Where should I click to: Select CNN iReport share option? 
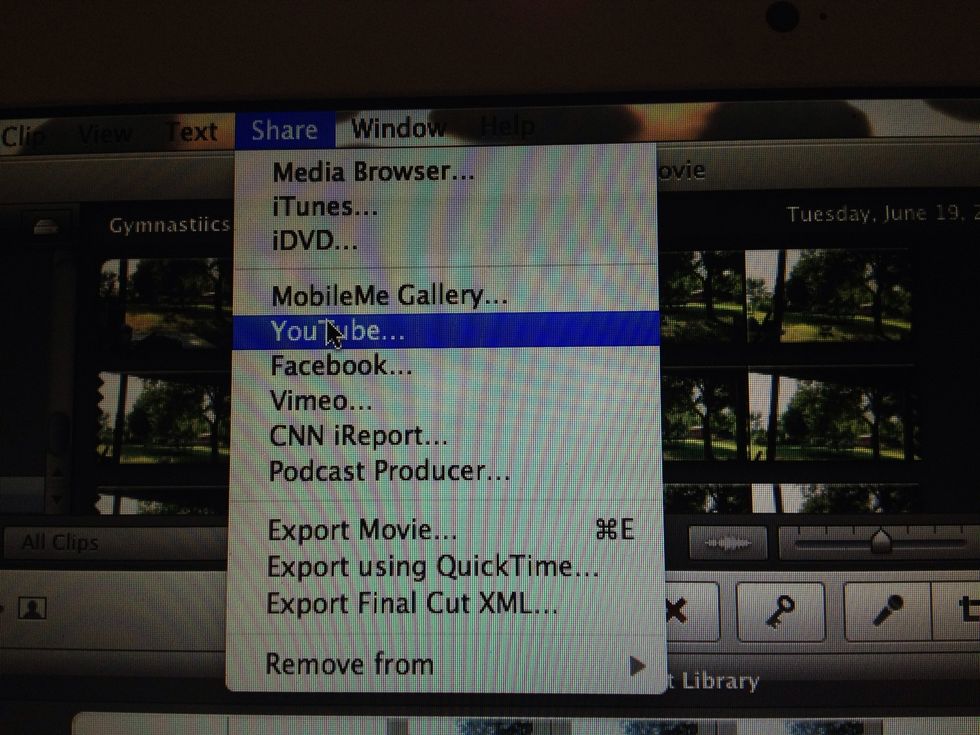point(445,436)
